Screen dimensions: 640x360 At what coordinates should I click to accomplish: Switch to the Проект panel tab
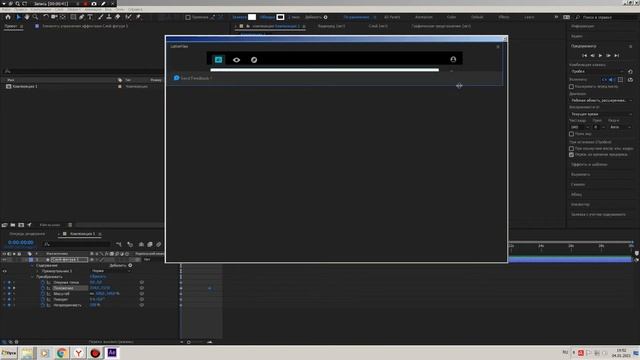(x=11, y=26)
